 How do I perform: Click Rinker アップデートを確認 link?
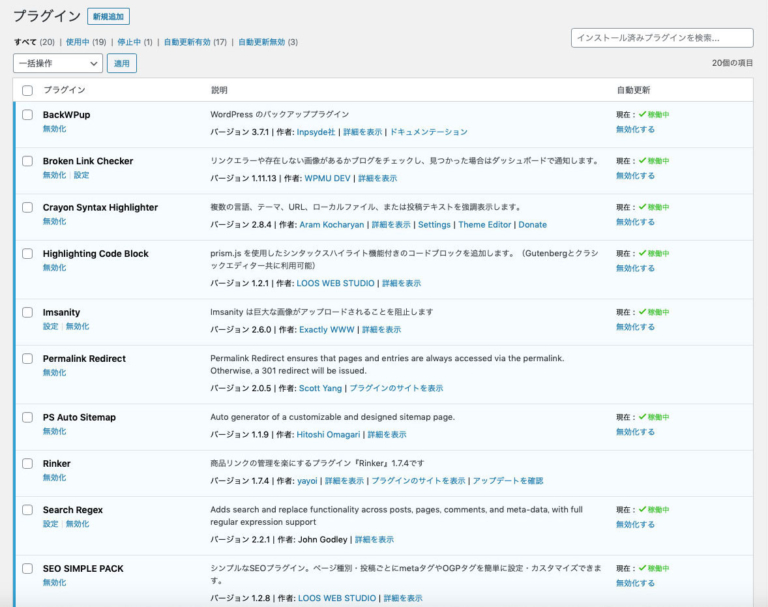click(x=508, y=481)
